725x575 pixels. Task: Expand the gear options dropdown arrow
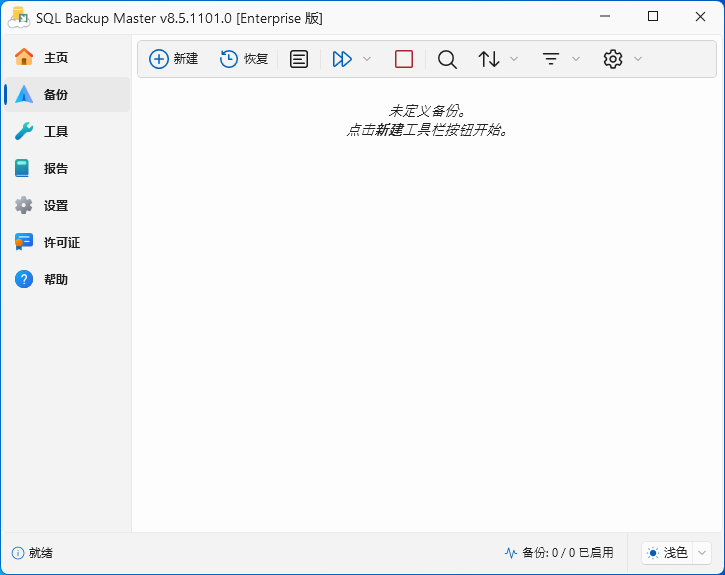click(638, 59)
